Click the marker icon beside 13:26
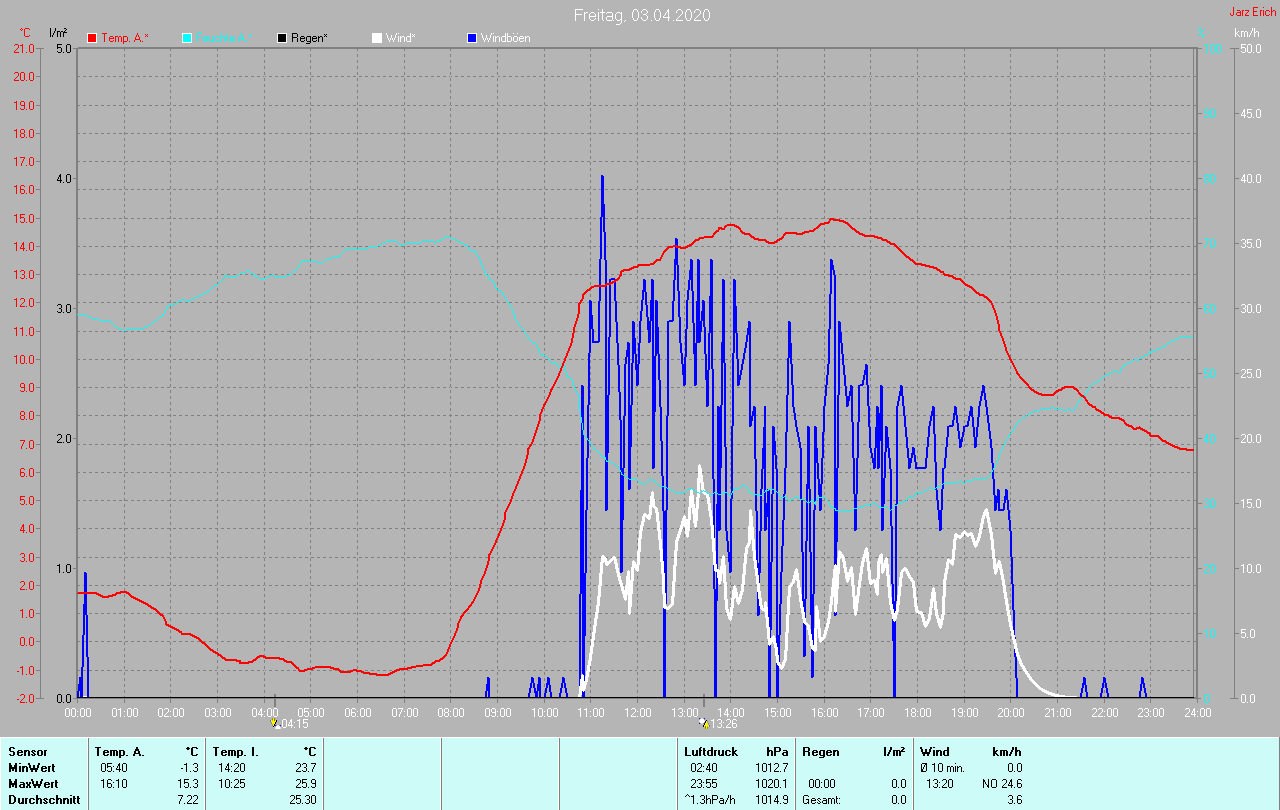1280x810 pixels. (x=704, y=723)
